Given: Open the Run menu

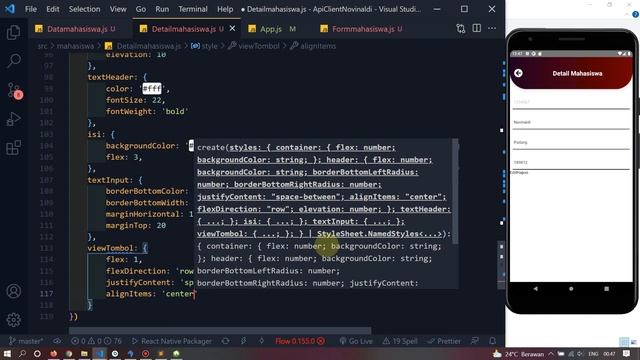Looking at the screenshot, I should click(x=162, y=9).
